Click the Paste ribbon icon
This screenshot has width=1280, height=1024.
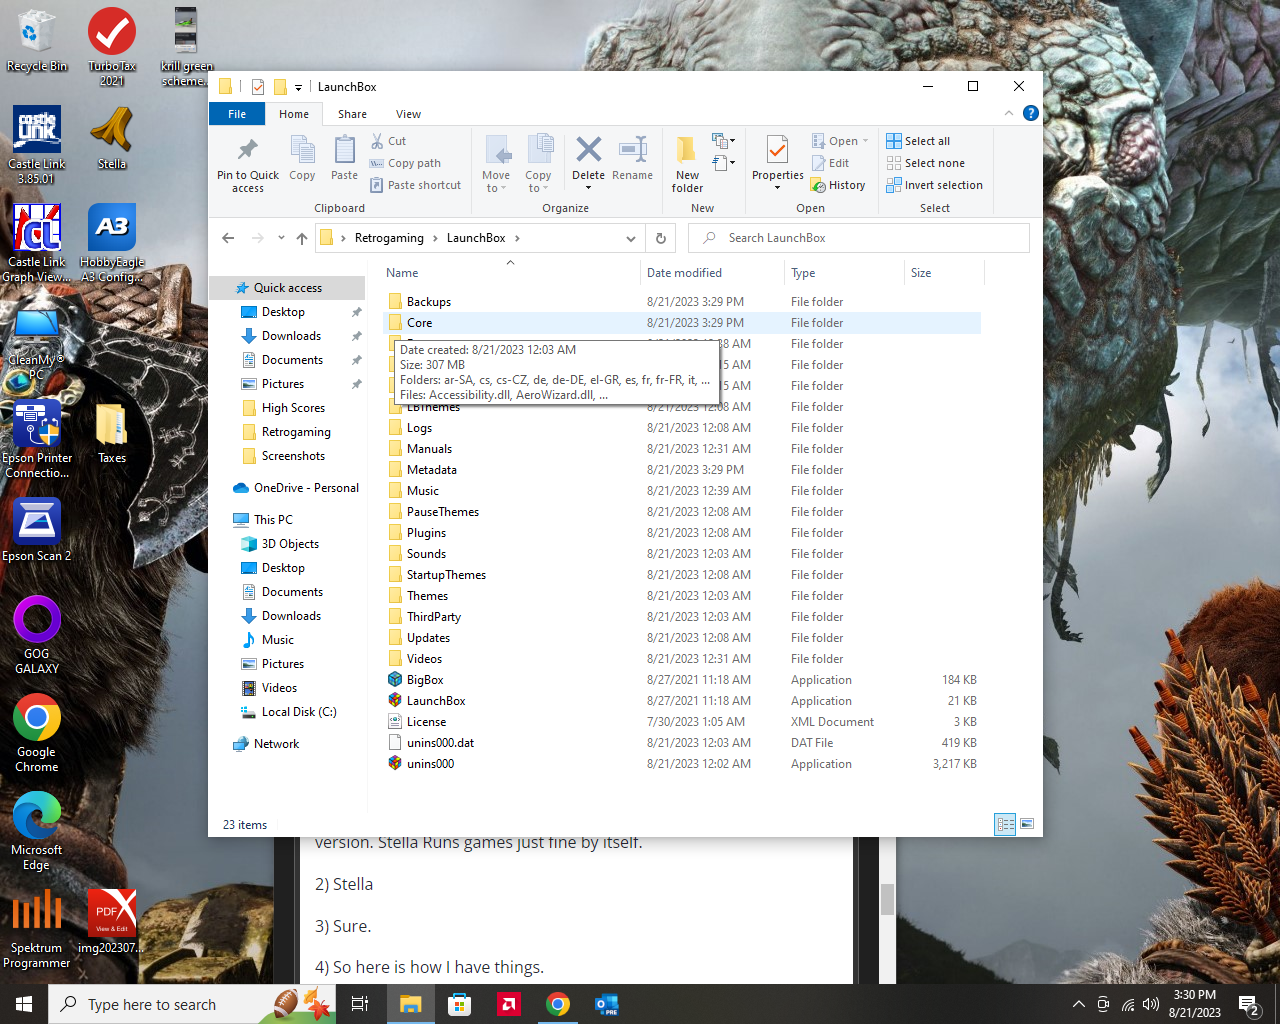click(344, 158)
